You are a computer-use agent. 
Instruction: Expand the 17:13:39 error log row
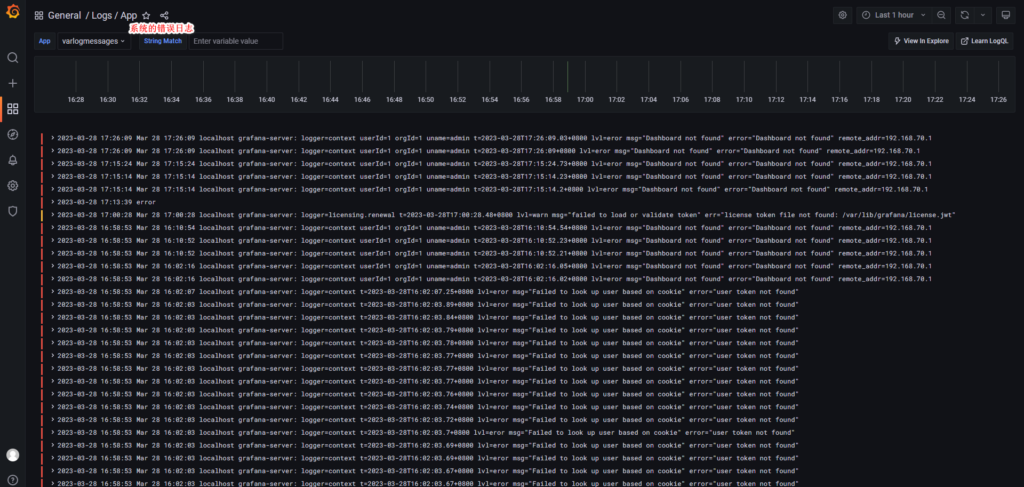click(x=52, y=201)
